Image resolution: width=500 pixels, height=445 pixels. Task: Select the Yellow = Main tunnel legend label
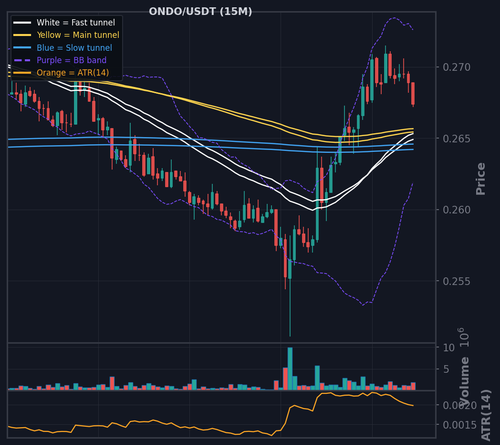coord(78,35)
